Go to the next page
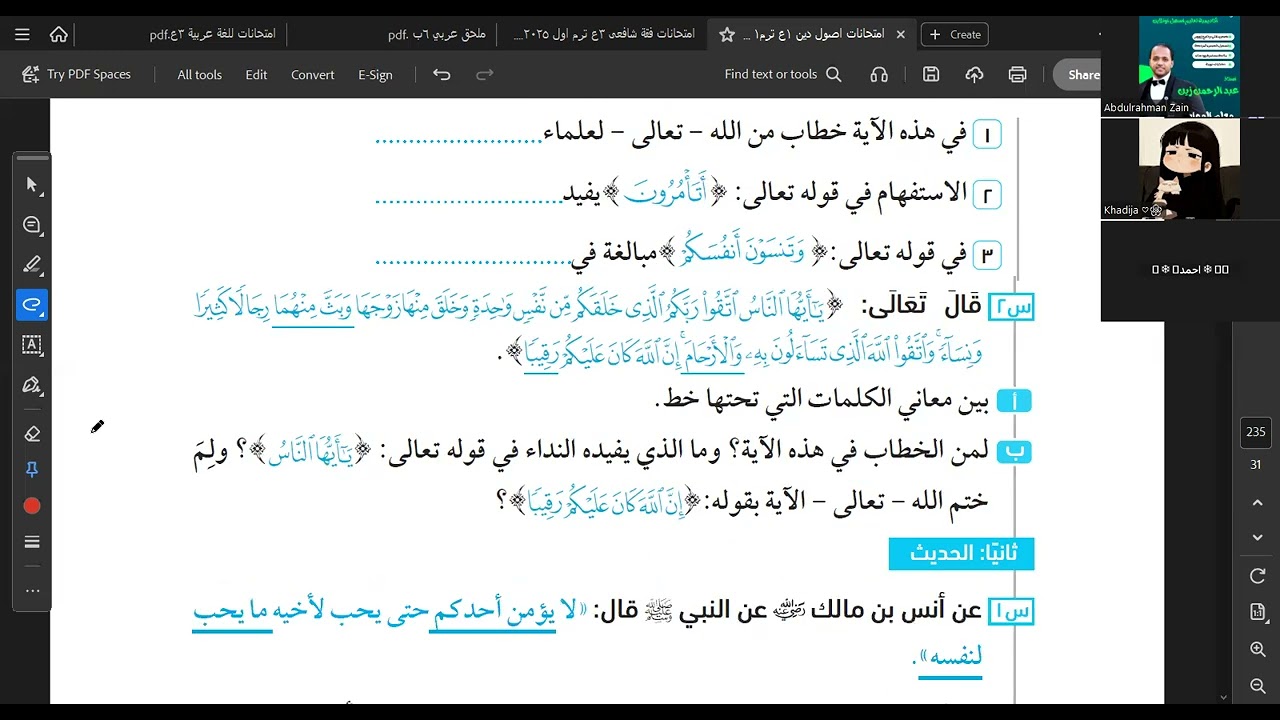Screen dimensions: 1280x720 point(1258,538)
